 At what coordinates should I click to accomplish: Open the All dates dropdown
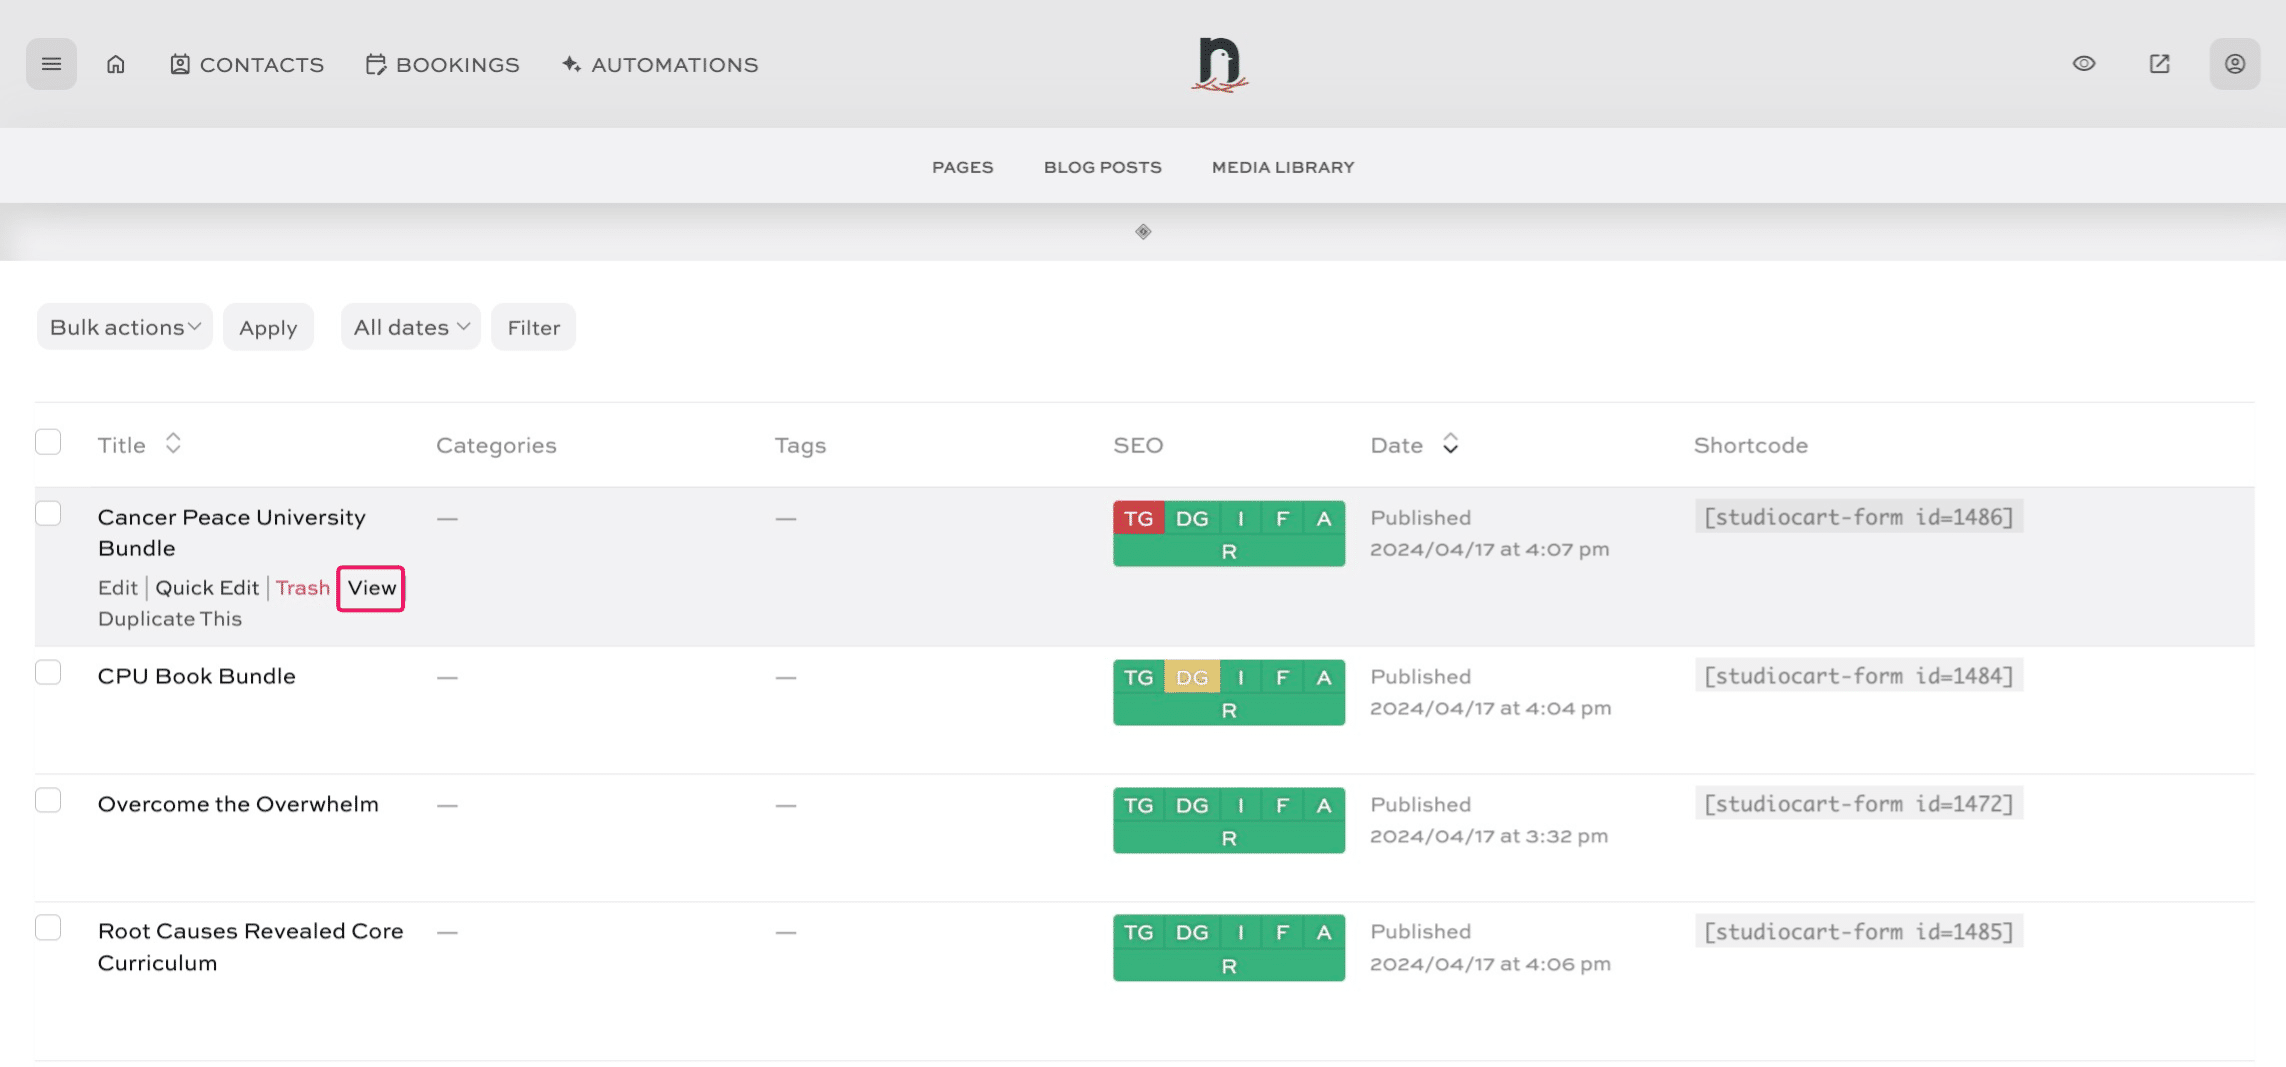410,327
